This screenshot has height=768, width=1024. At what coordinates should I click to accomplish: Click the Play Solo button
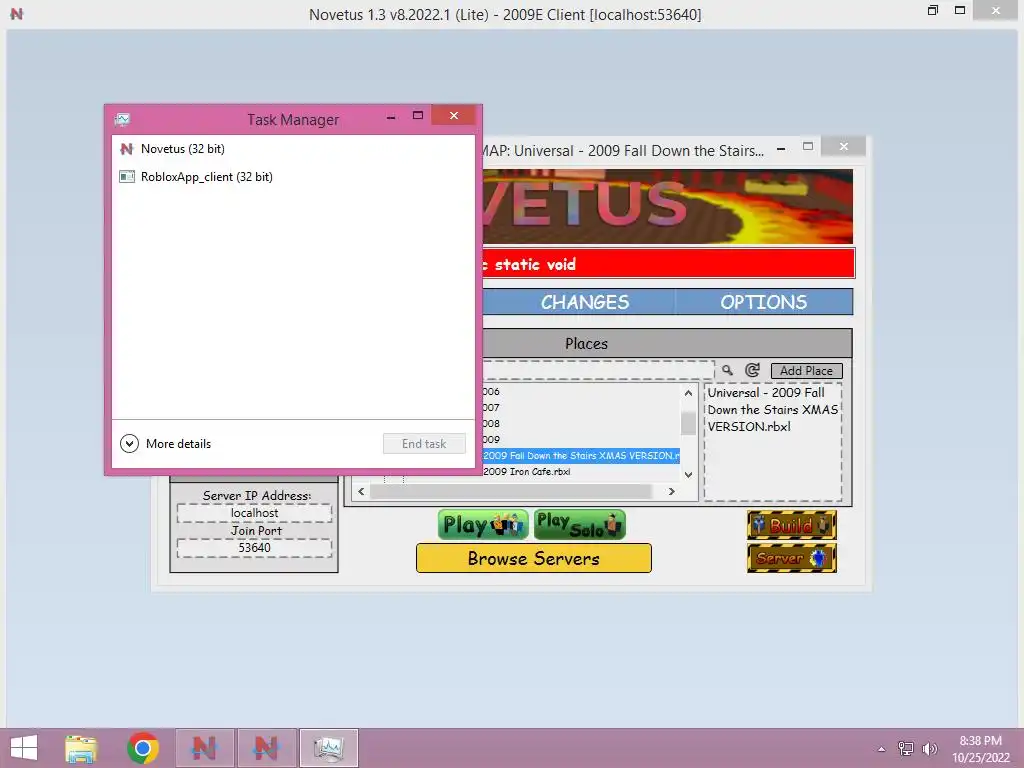pyautogui.click(x=579, y=525)
